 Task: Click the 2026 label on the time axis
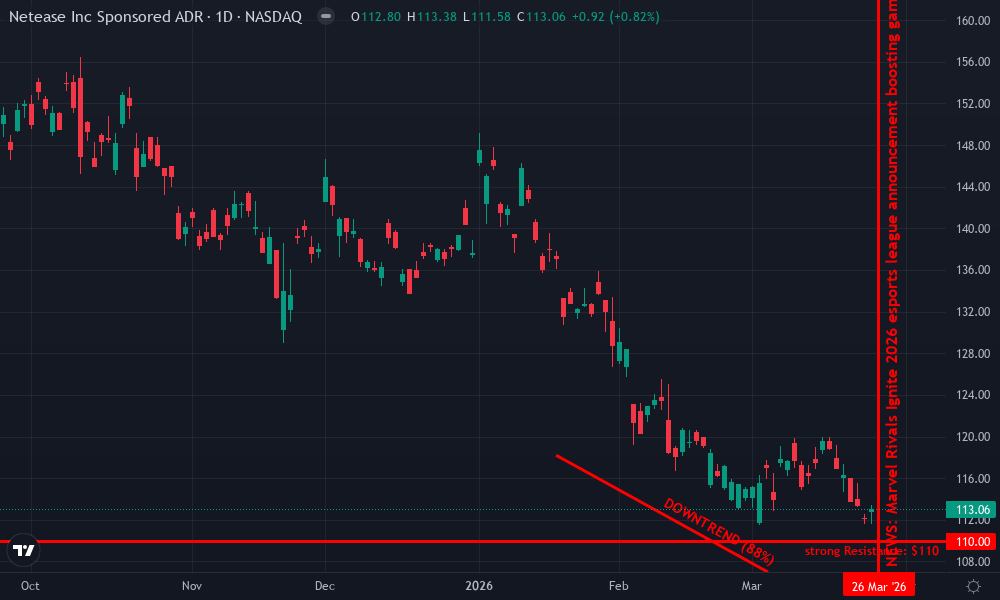click(479, 586)
